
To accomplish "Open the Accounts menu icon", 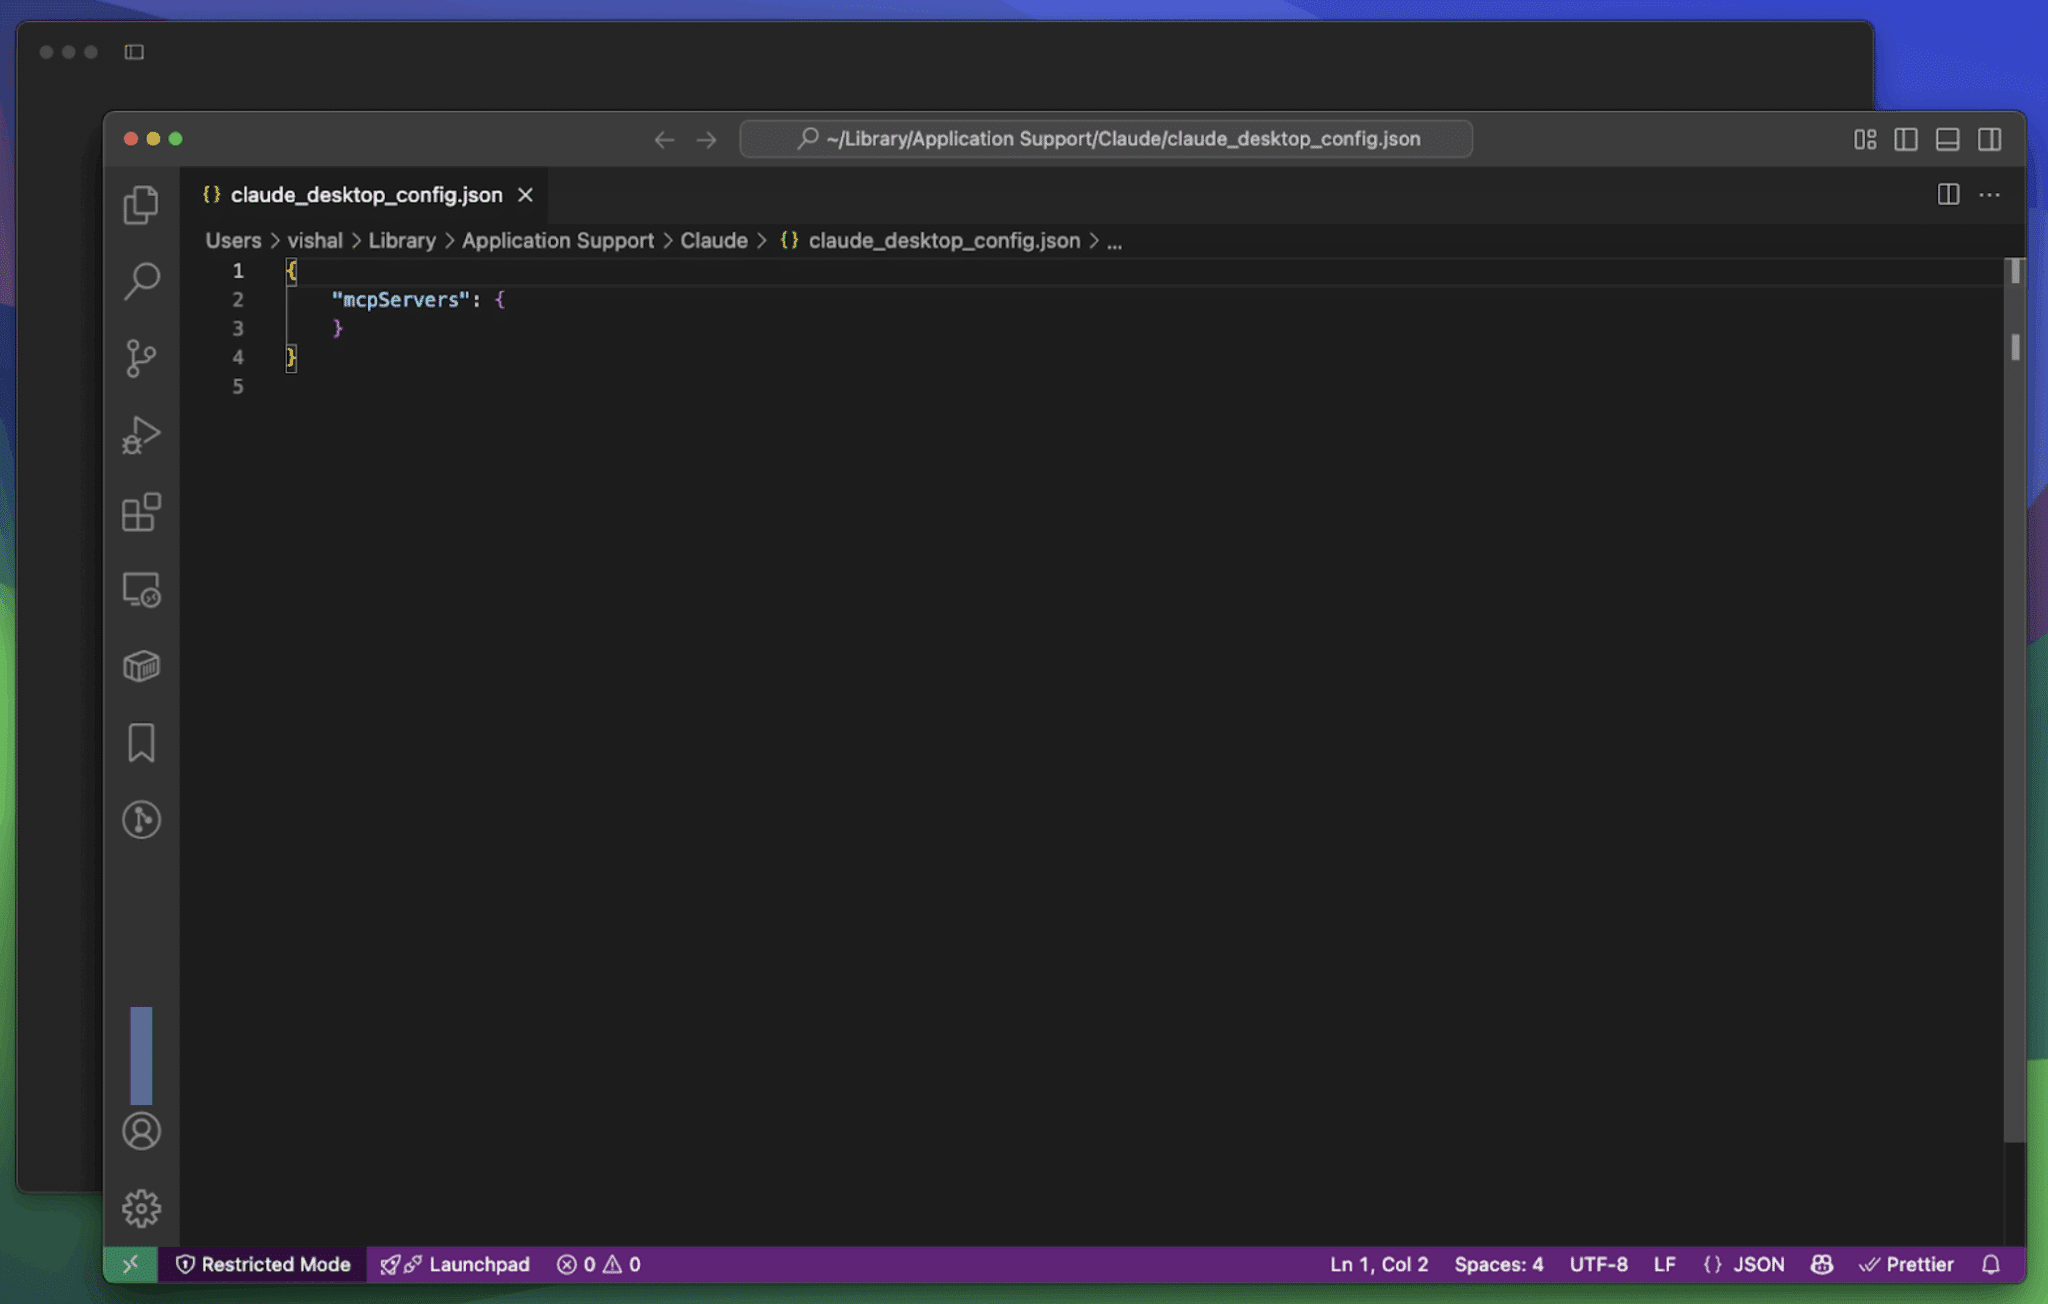I will tap(141, 1131).
